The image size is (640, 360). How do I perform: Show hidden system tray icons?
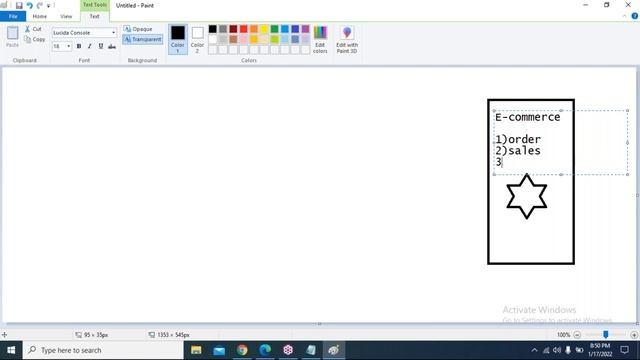click(x=534, y=350)
